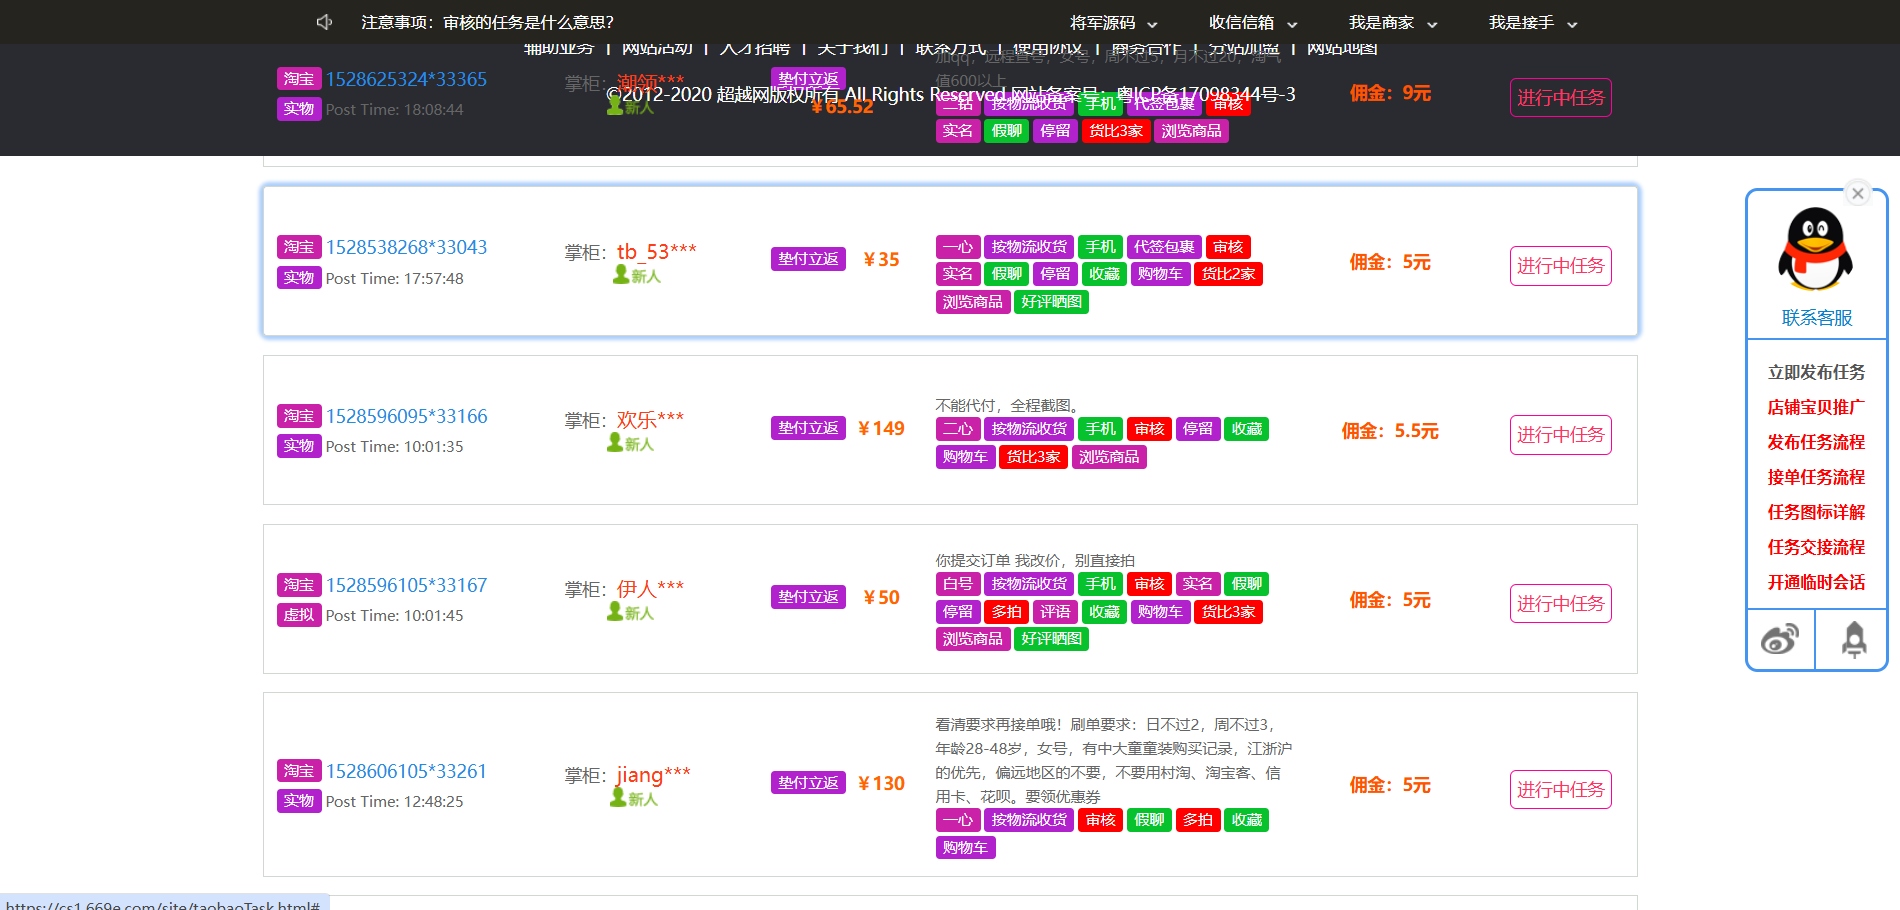This screenshot has width=1900, height=910.
Task: Click 垫付立返 tag on the ¥50 task
Action: click(x=808, y=597)
